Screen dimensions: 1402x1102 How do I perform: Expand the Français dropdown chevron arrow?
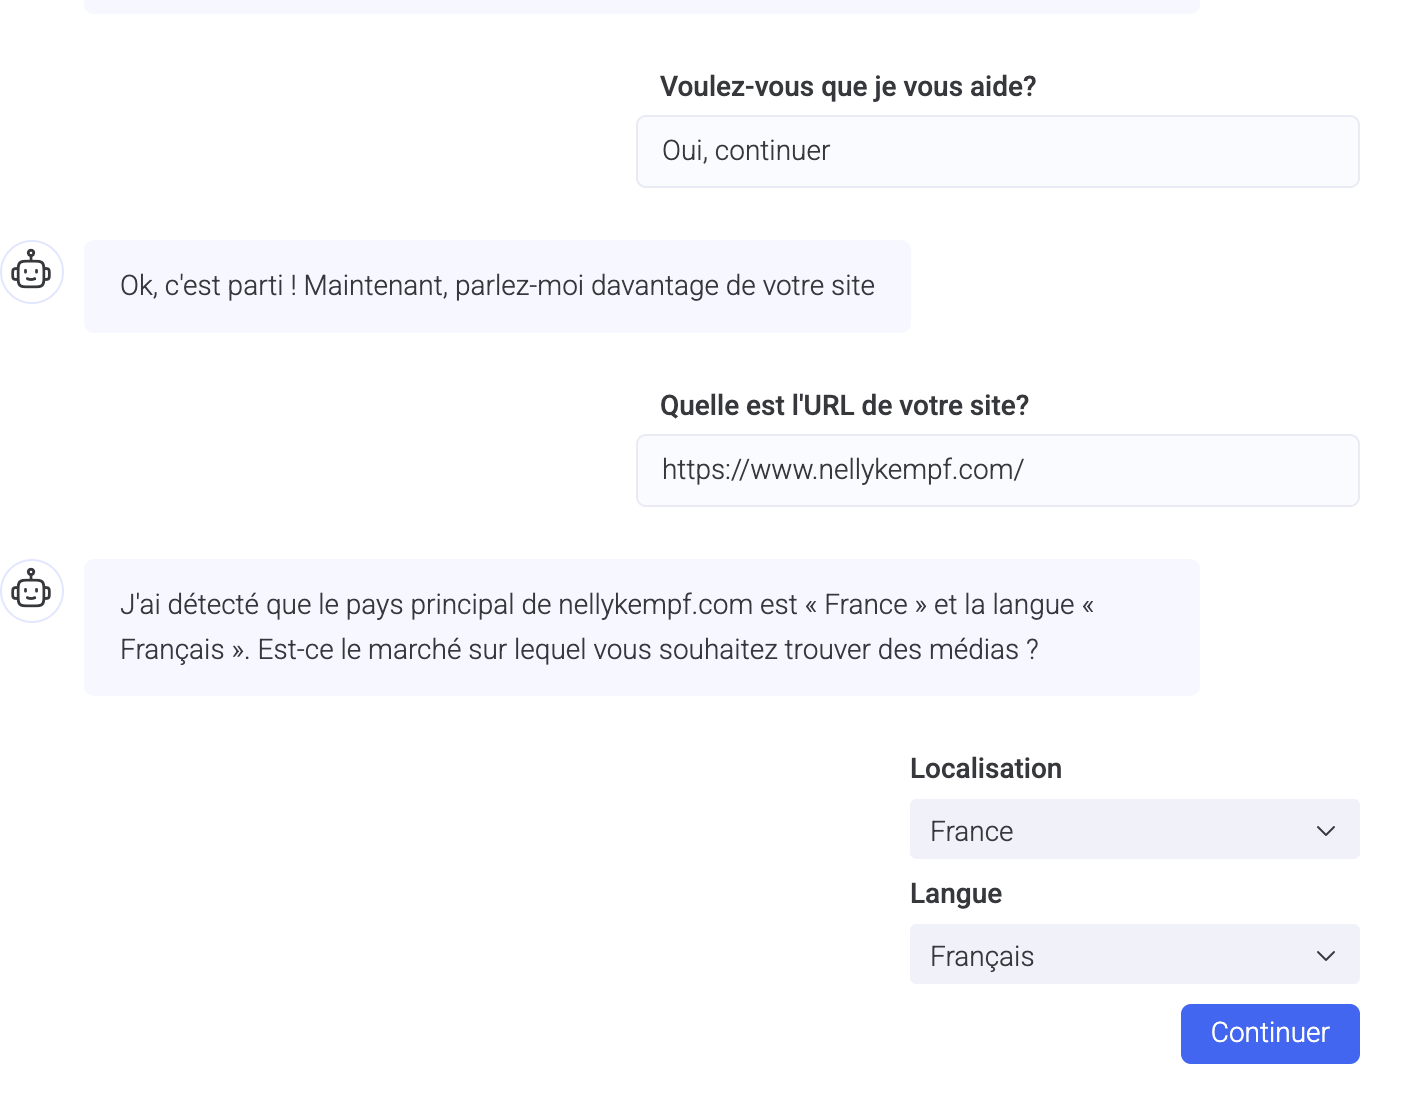pyautogui.click(x=1326, y=956)
